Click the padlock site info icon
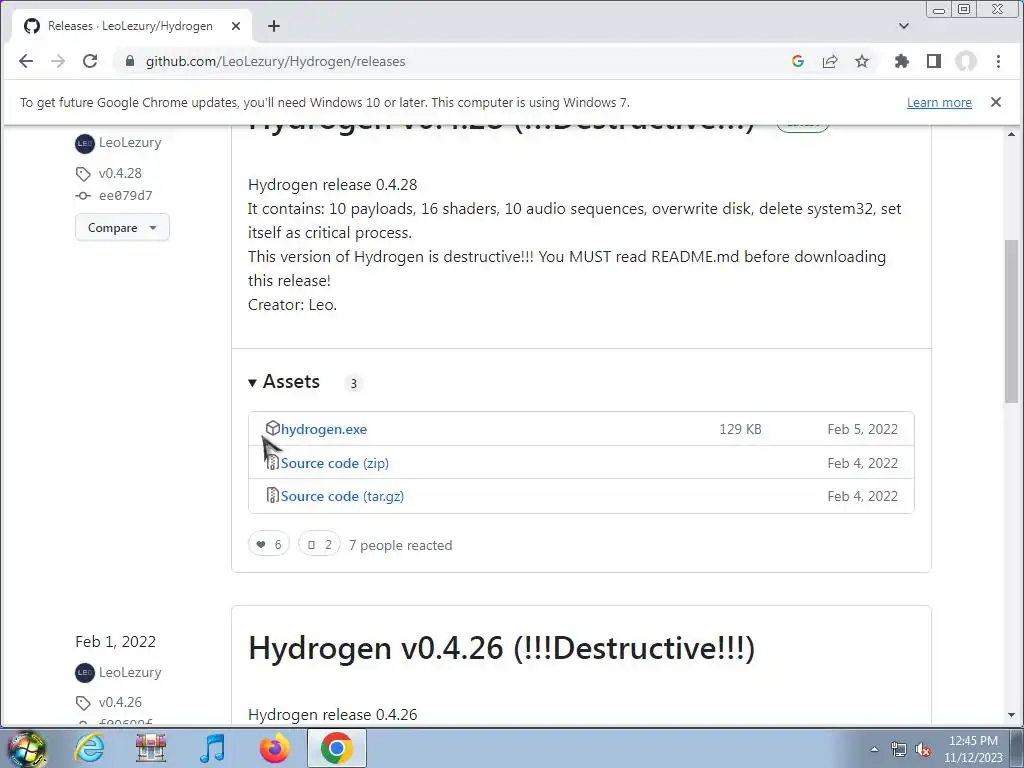 tap(130, 61)
